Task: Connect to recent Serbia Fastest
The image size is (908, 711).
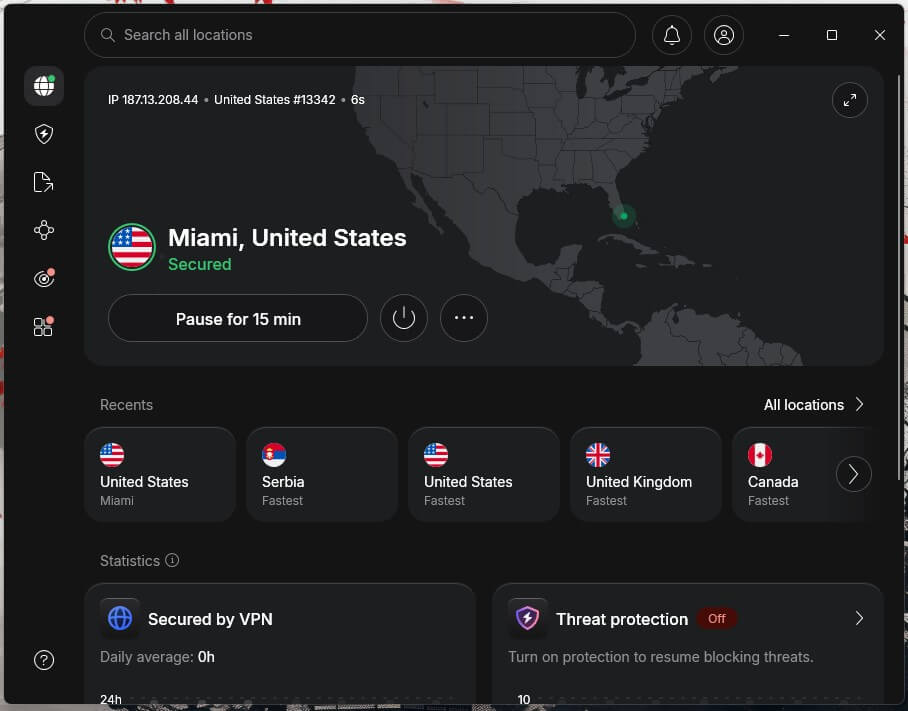Action: point(322,474)
